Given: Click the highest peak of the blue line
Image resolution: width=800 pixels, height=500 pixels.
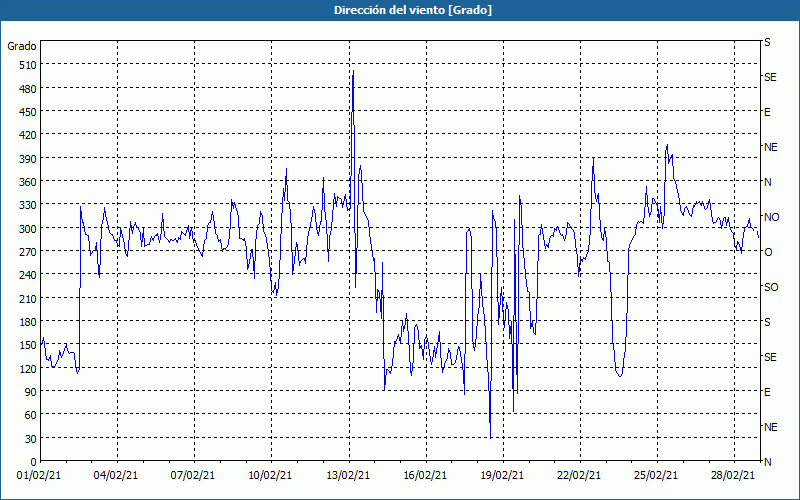Looking at the screenshot, I should point(353,71).
